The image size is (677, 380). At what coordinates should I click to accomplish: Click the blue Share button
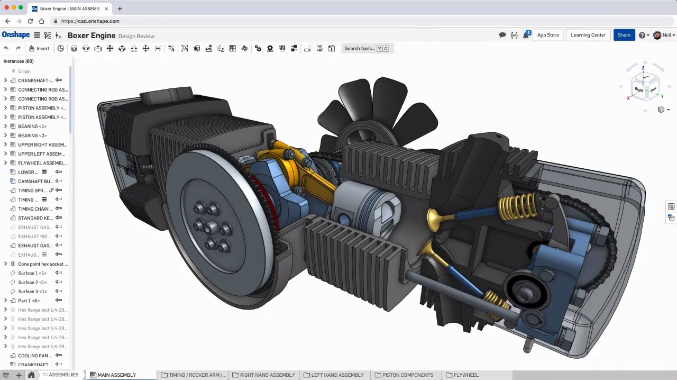[624, 35]
